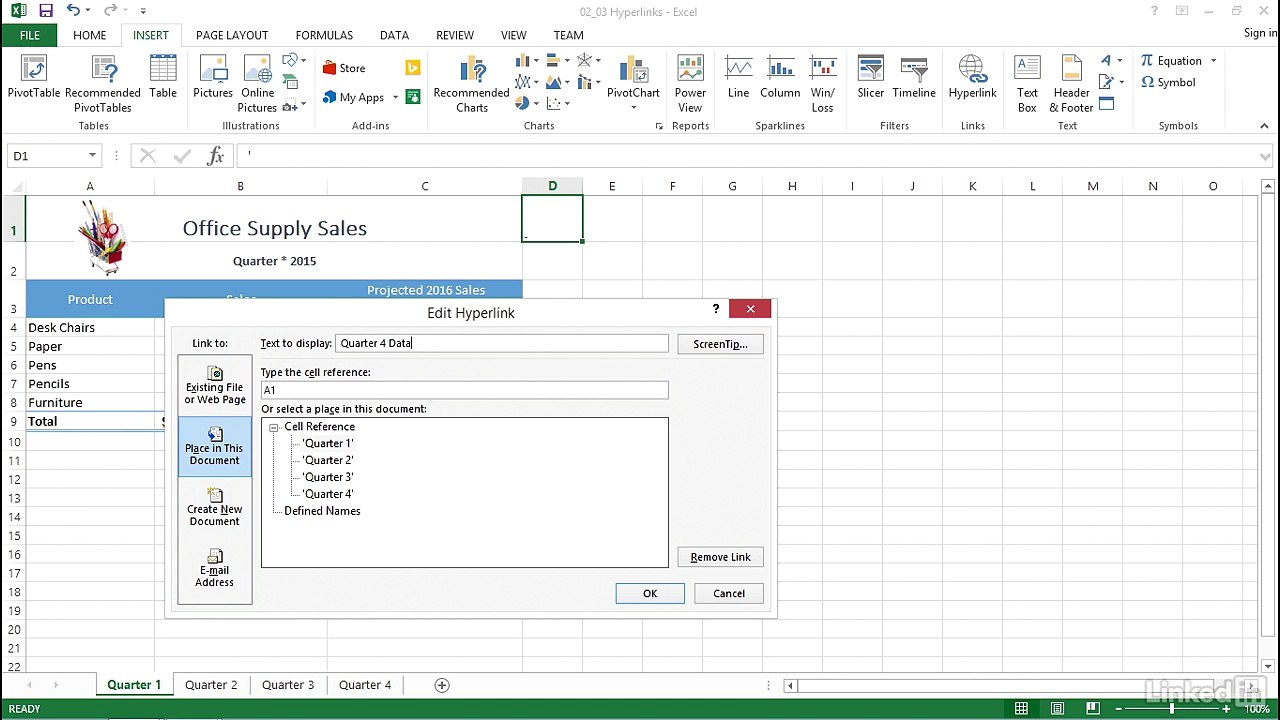1280x720 pixels.
Task: Insert a PivotChart
Action: 633,83
